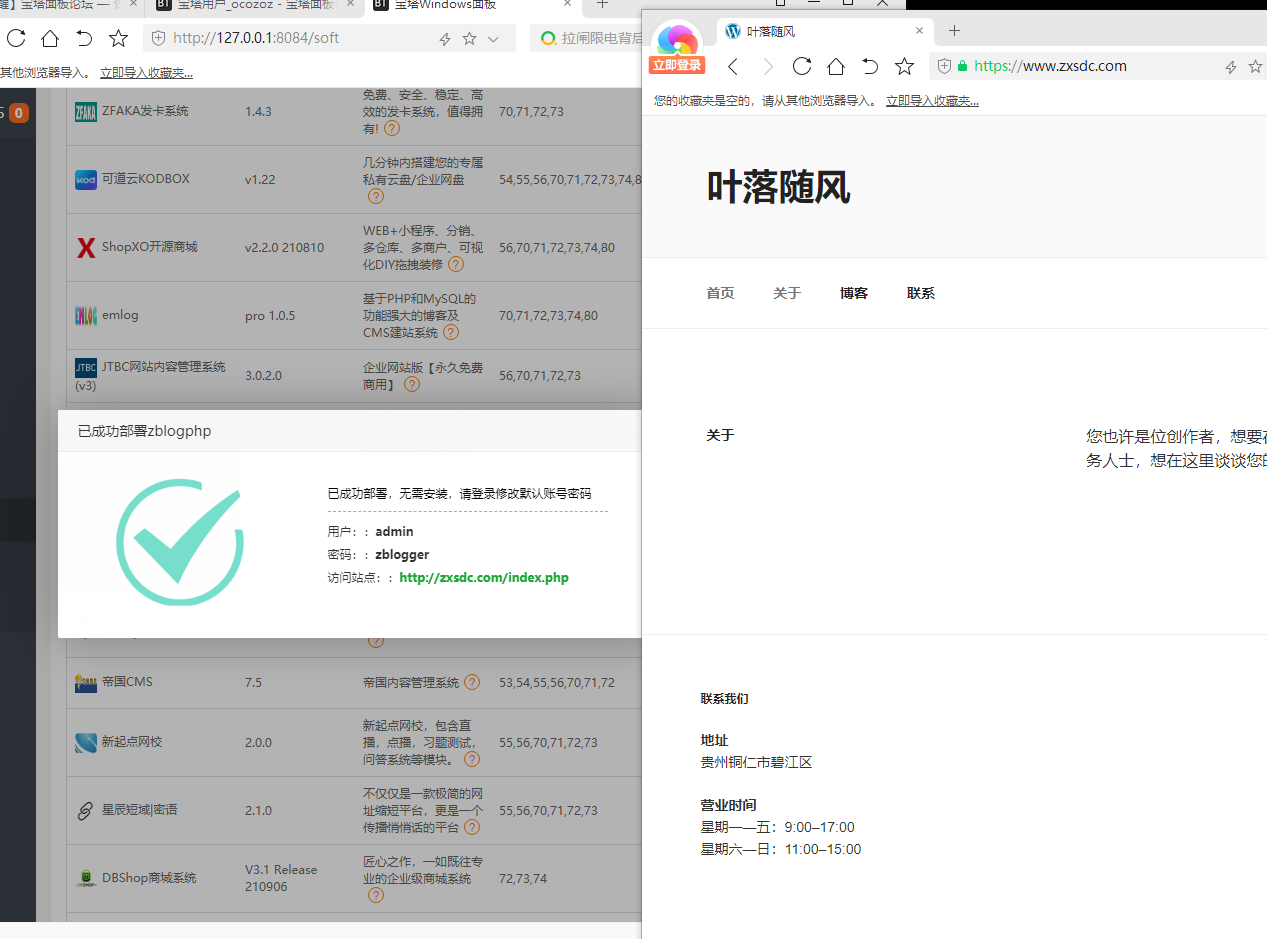Click the 可道云KODBOX logo icon
Image resolution: width=1267 pixels, height=939 pixels.
[86, 179]
